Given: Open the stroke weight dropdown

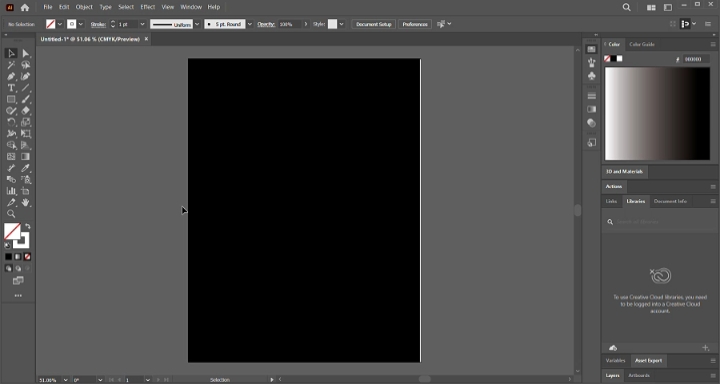Looking at the screenshot, I should [142, 24].
